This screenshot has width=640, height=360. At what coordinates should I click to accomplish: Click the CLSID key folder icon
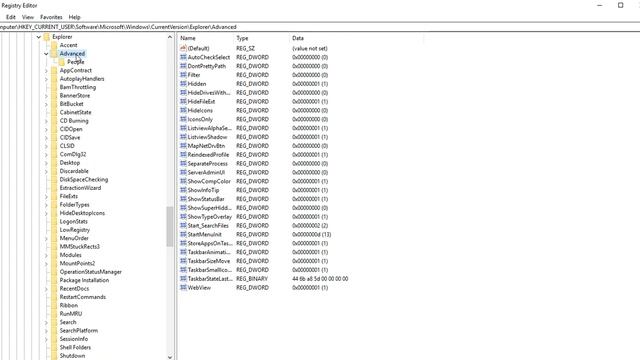(x=54, y=146)
